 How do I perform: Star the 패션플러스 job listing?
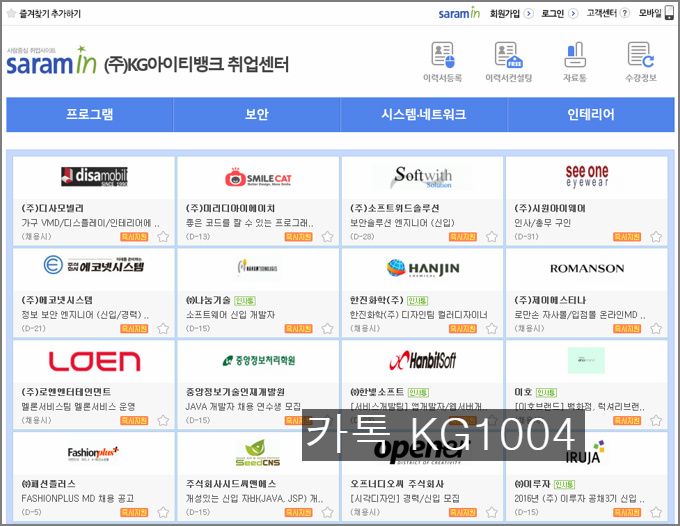(163, 513)
